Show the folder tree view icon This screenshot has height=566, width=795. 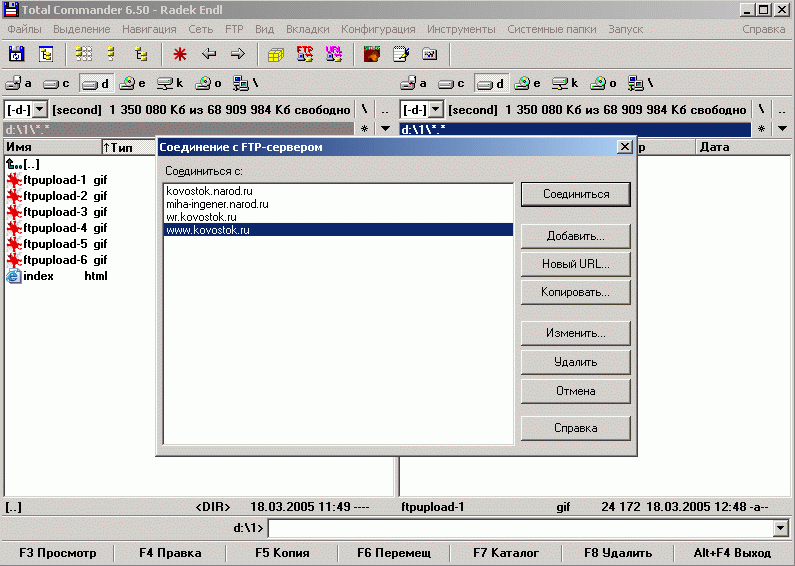coord(141,54)
